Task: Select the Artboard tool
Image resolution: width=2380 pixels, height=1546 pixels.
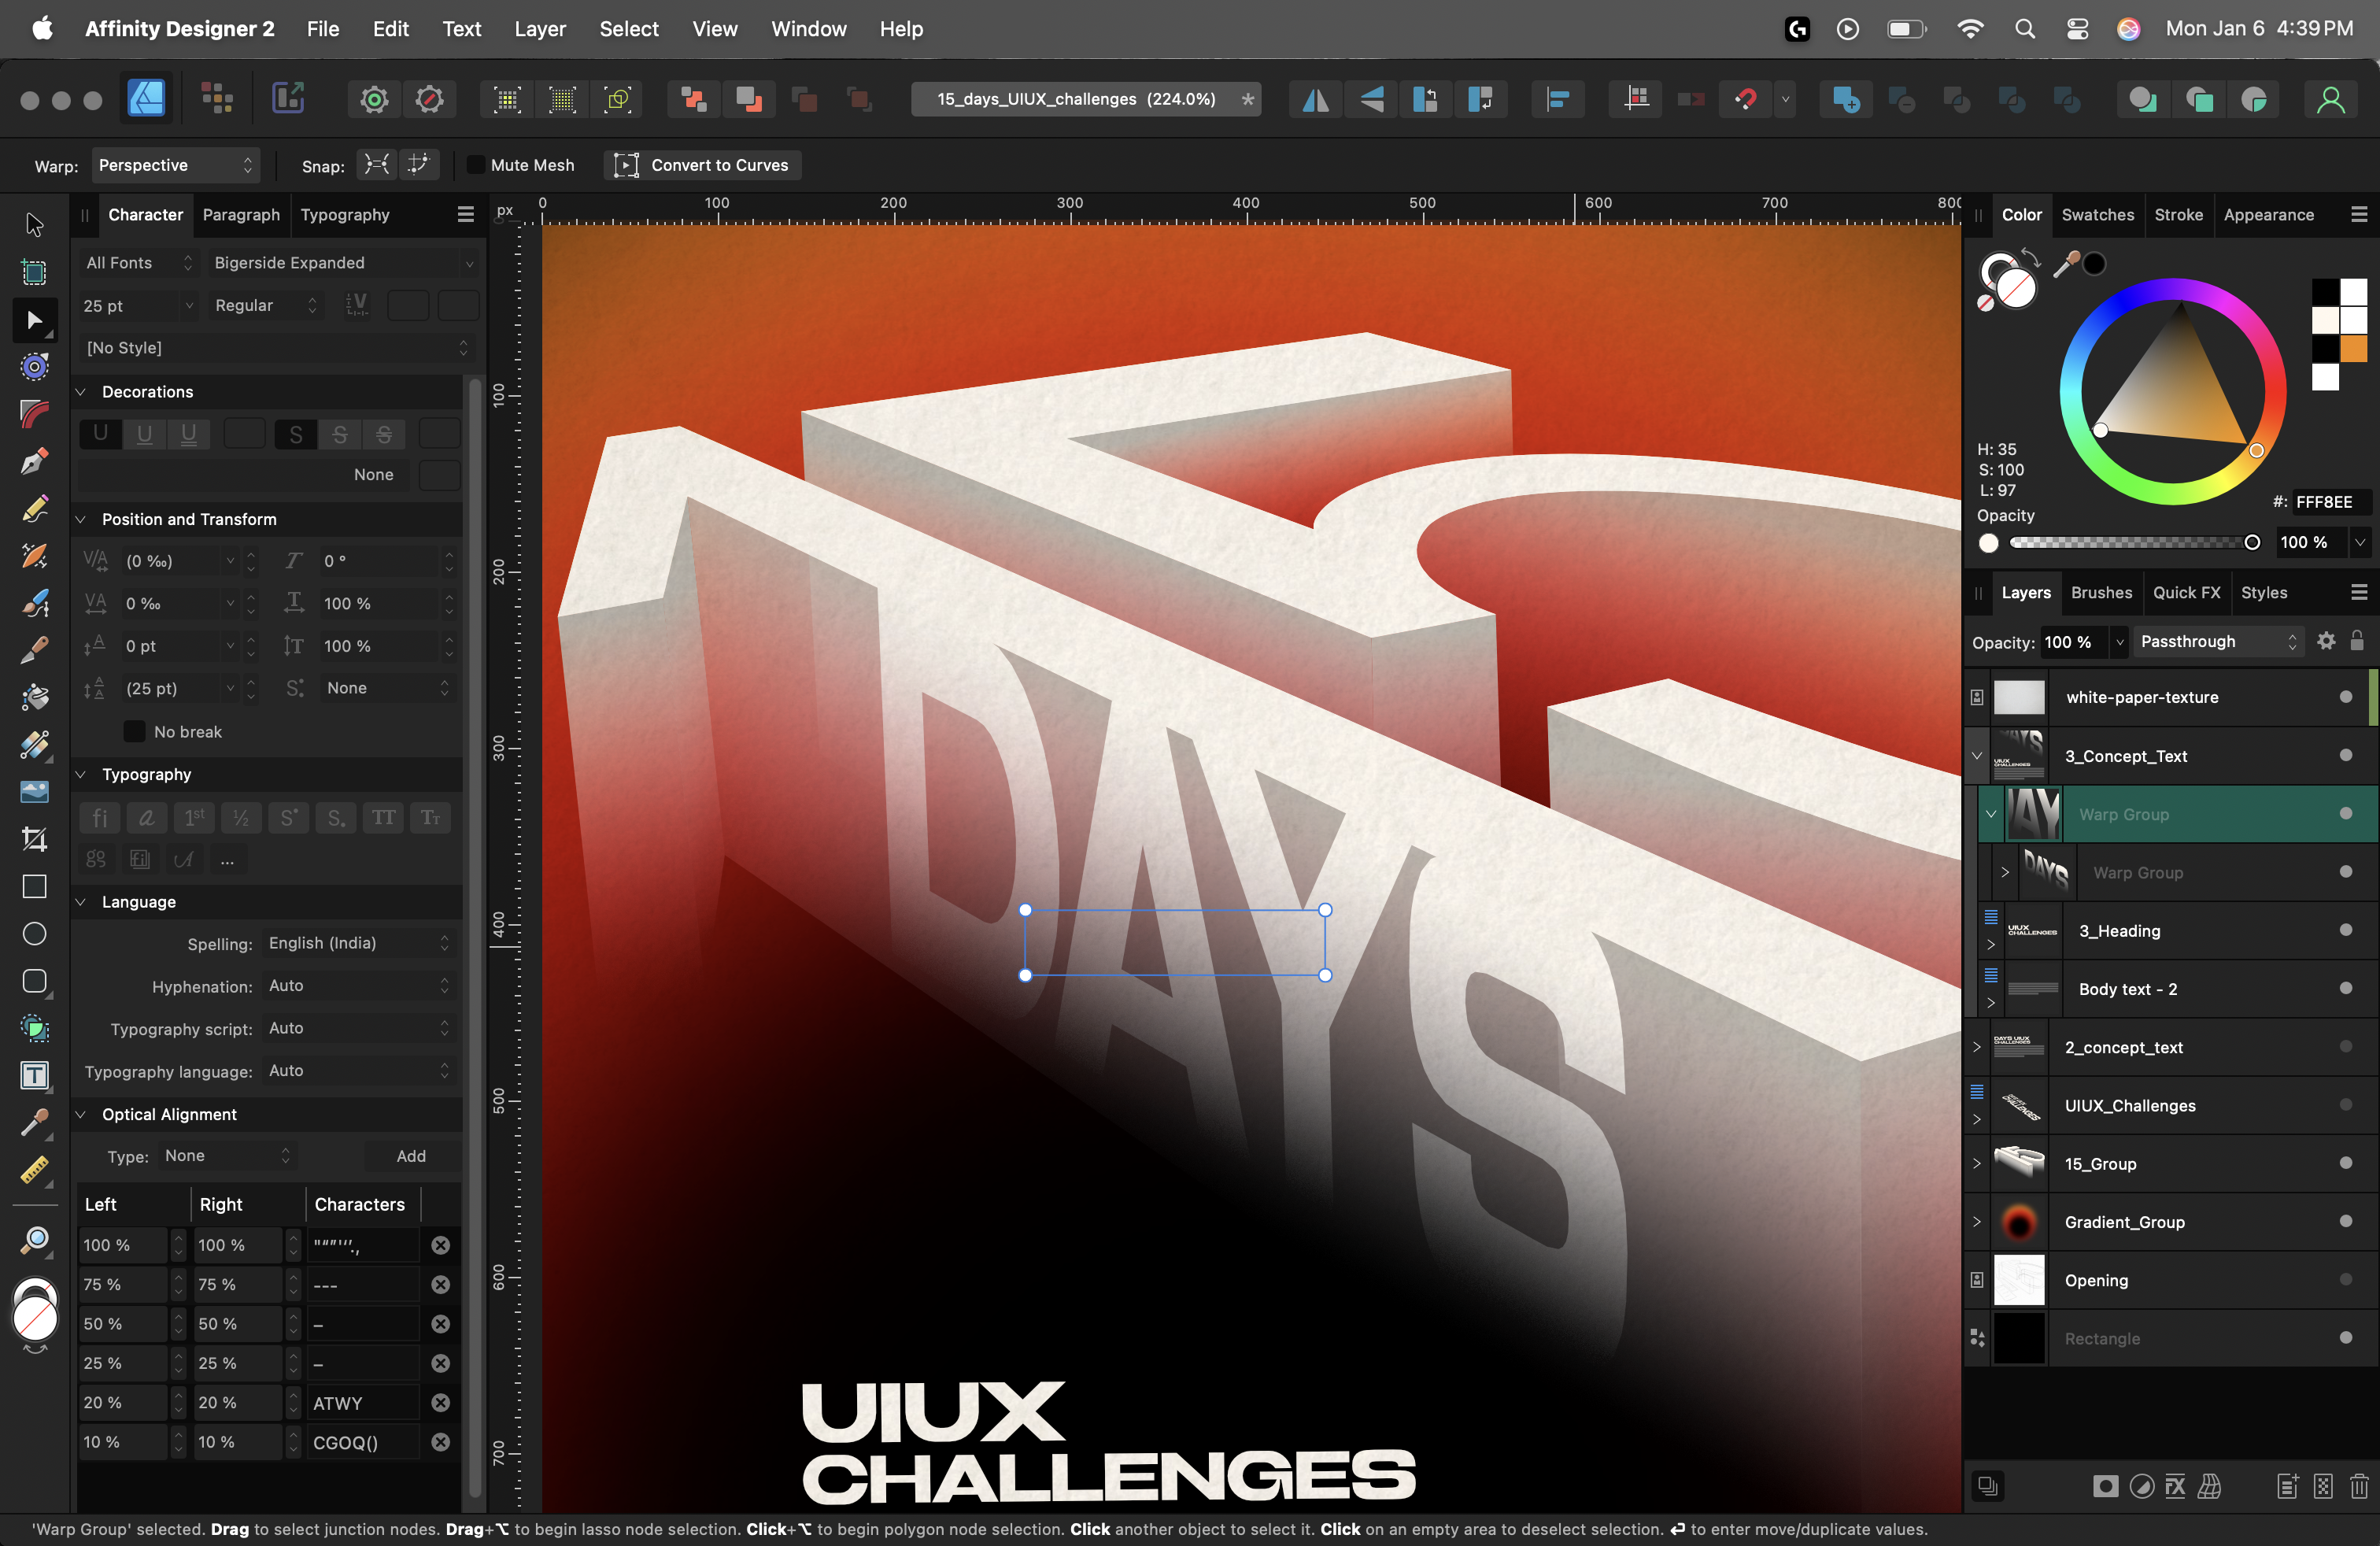Action: pyautogui.click(x=34, y=272)
